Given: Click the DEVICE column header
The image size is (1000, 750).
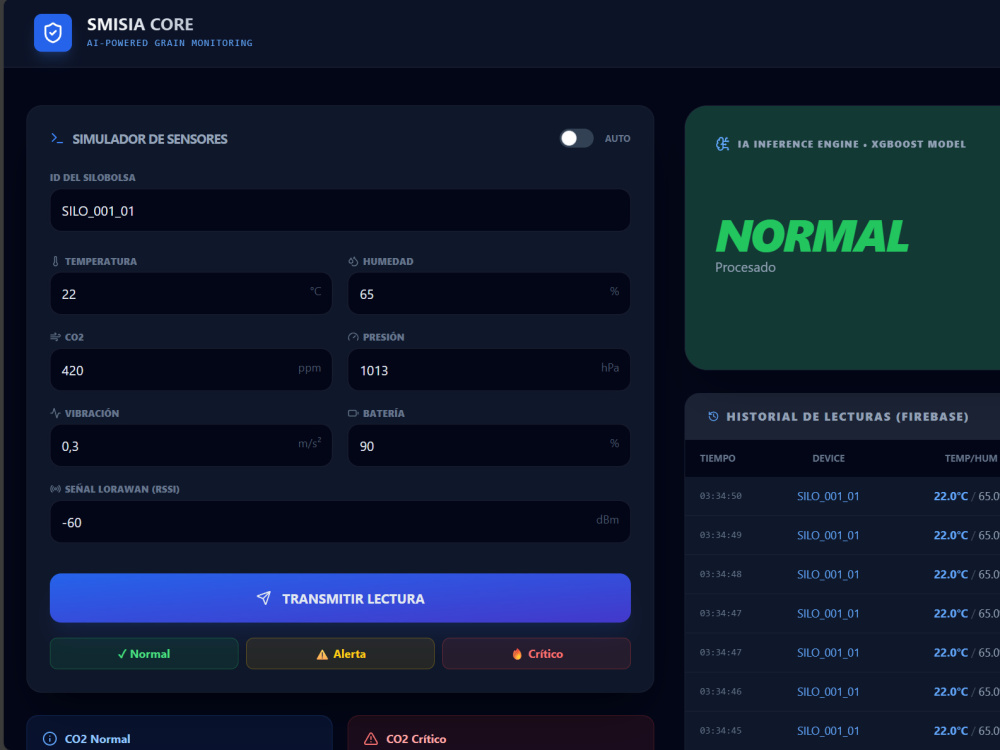Looking at the screenshot, I should click(x=828, y=459).
